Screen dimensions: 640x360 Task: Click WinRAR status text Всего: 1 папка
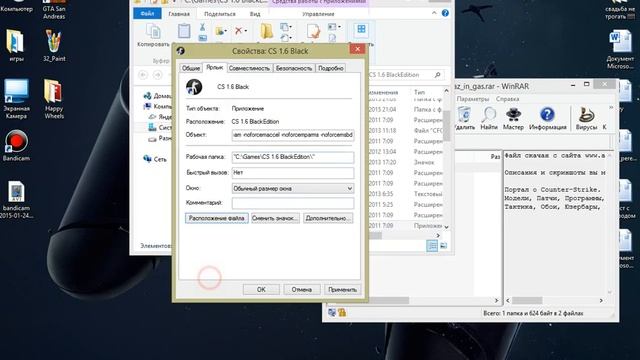click(x=533, y=313)
